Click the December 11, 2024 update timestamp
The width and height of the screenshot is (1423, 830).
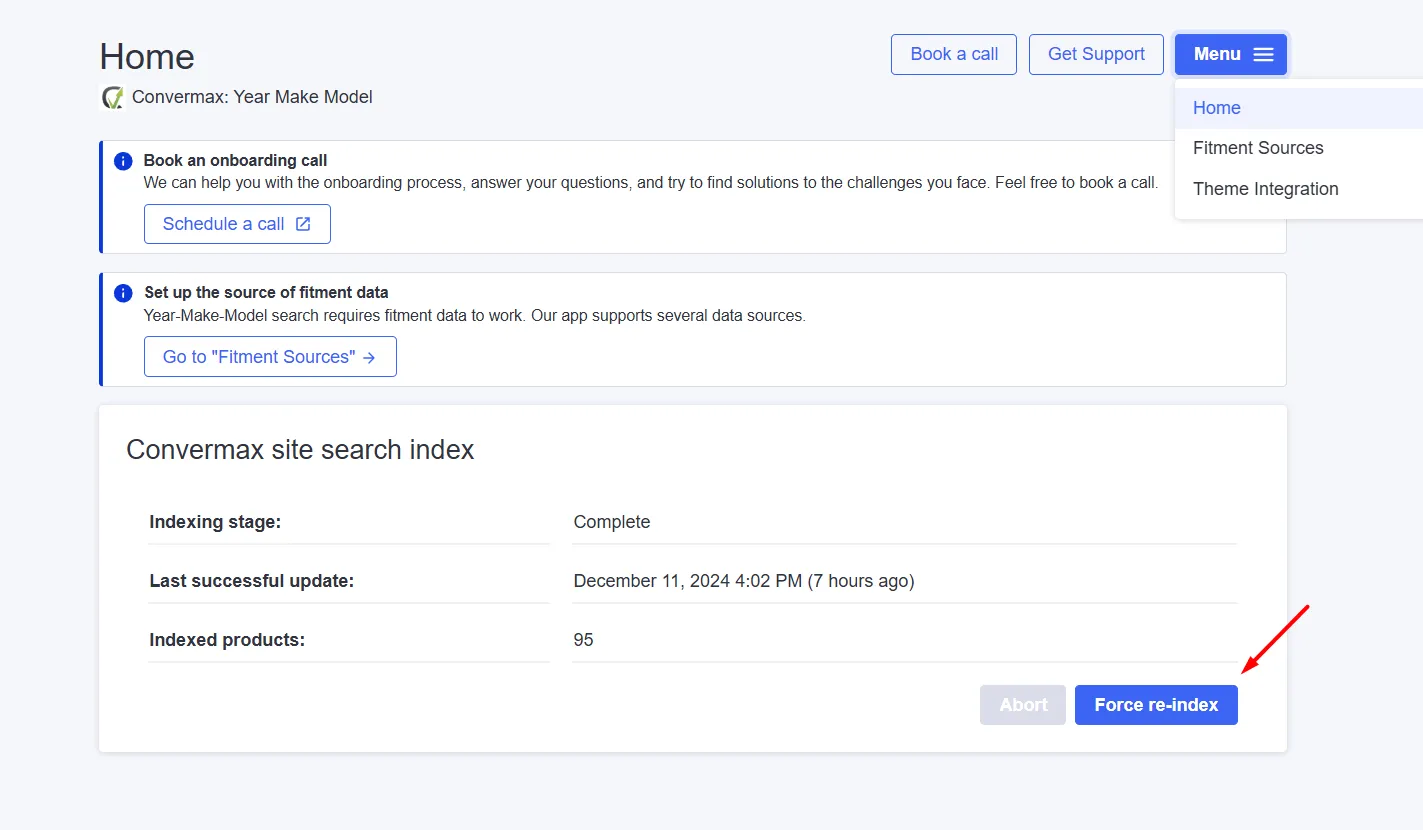(743, 581)
